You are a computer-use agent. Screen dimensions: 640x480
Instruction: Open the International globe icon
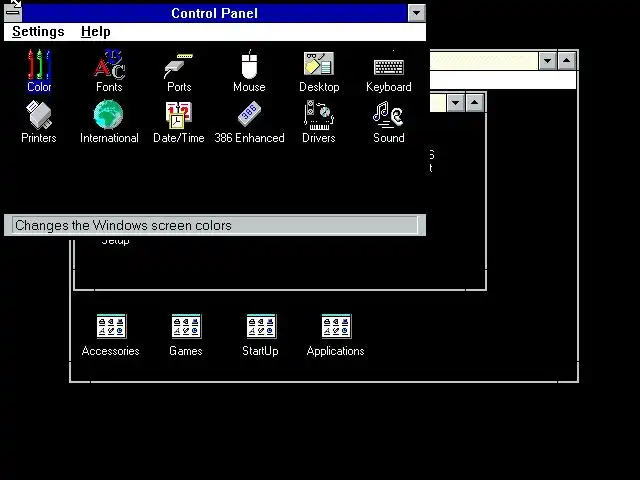109,122
